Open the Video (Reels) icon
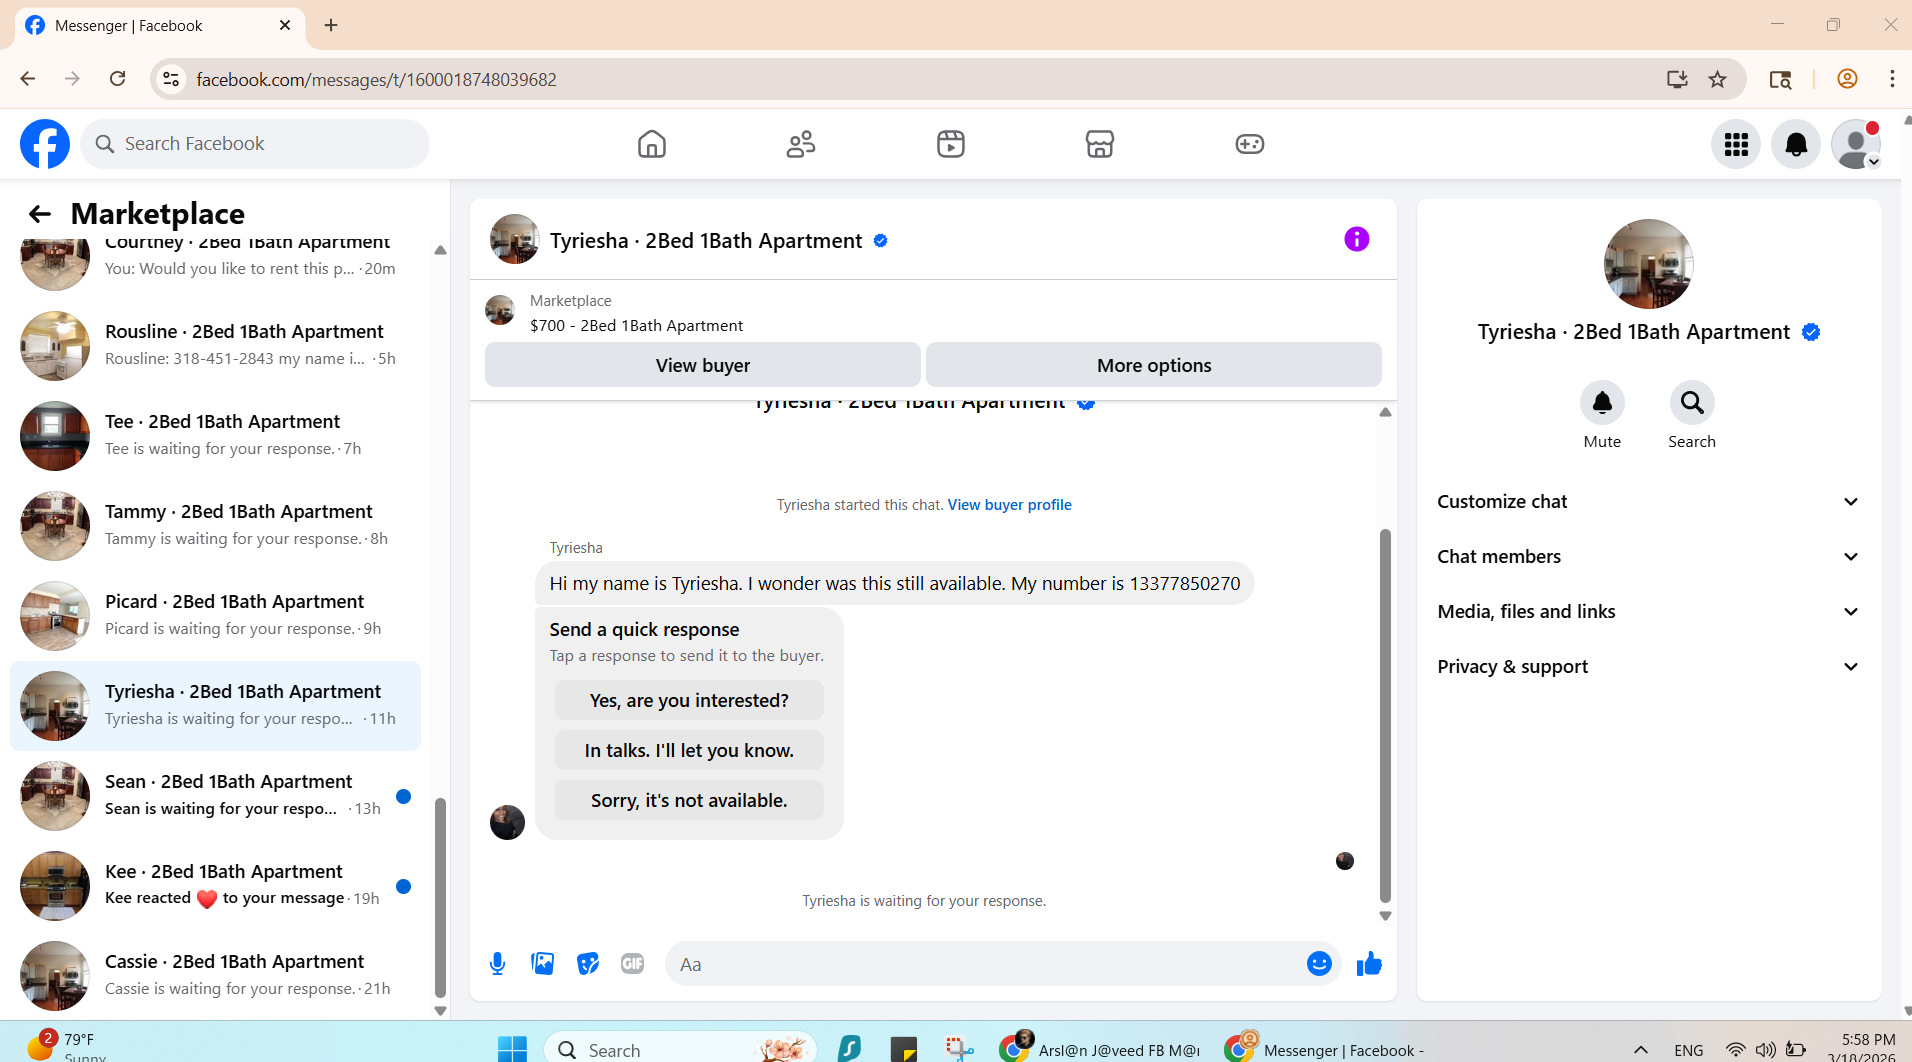Viewport: 1912px width, 1062px height. pos(951,144)
